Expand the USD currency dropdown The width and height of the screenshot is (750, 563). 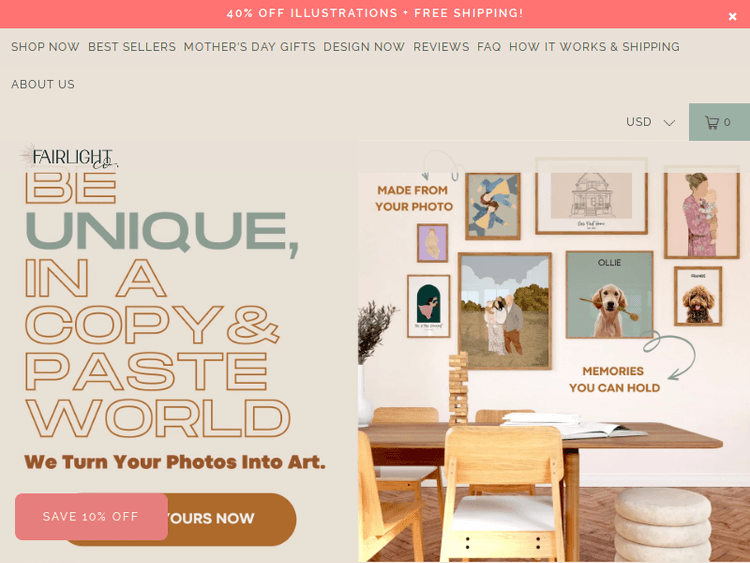point(650,122)
